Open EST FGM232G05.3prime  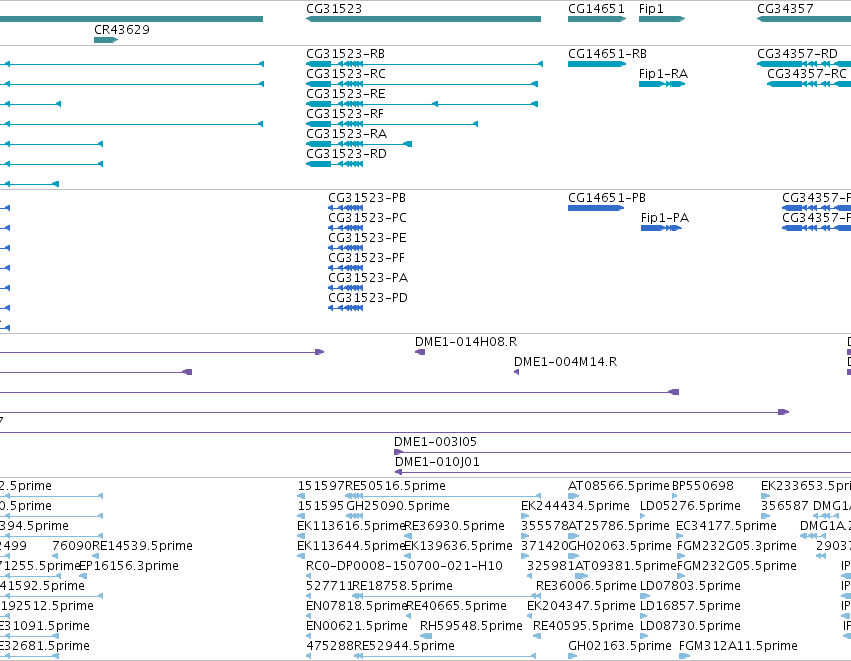(680, 556)
